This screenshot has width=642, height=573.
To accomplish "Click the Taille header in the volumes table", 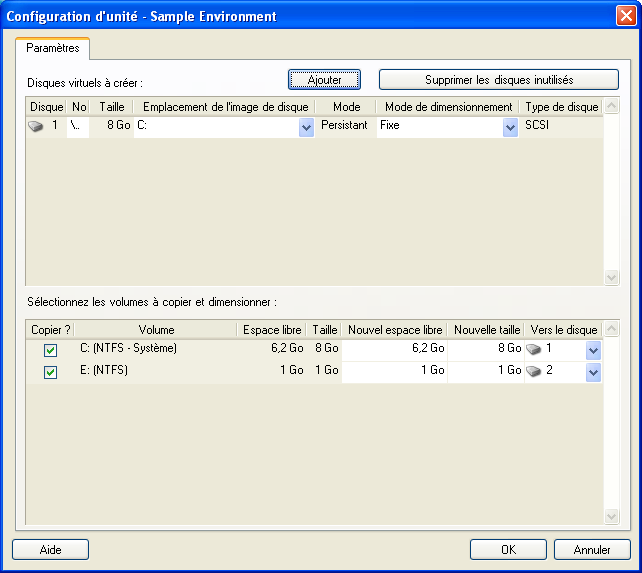I will tap(324, 330).
